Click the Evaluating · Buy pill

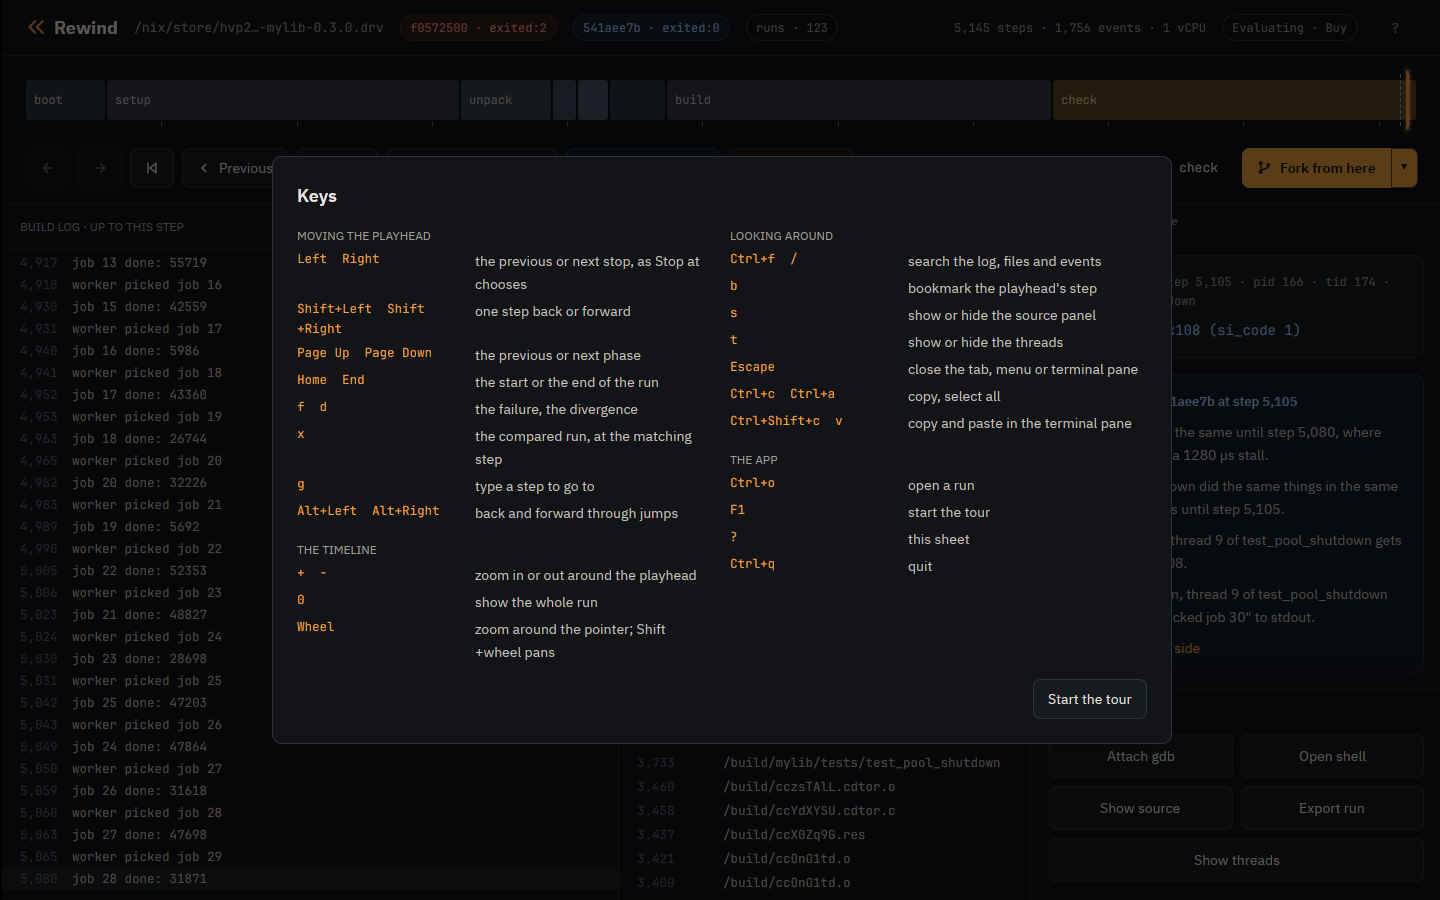coord(1289,28)
